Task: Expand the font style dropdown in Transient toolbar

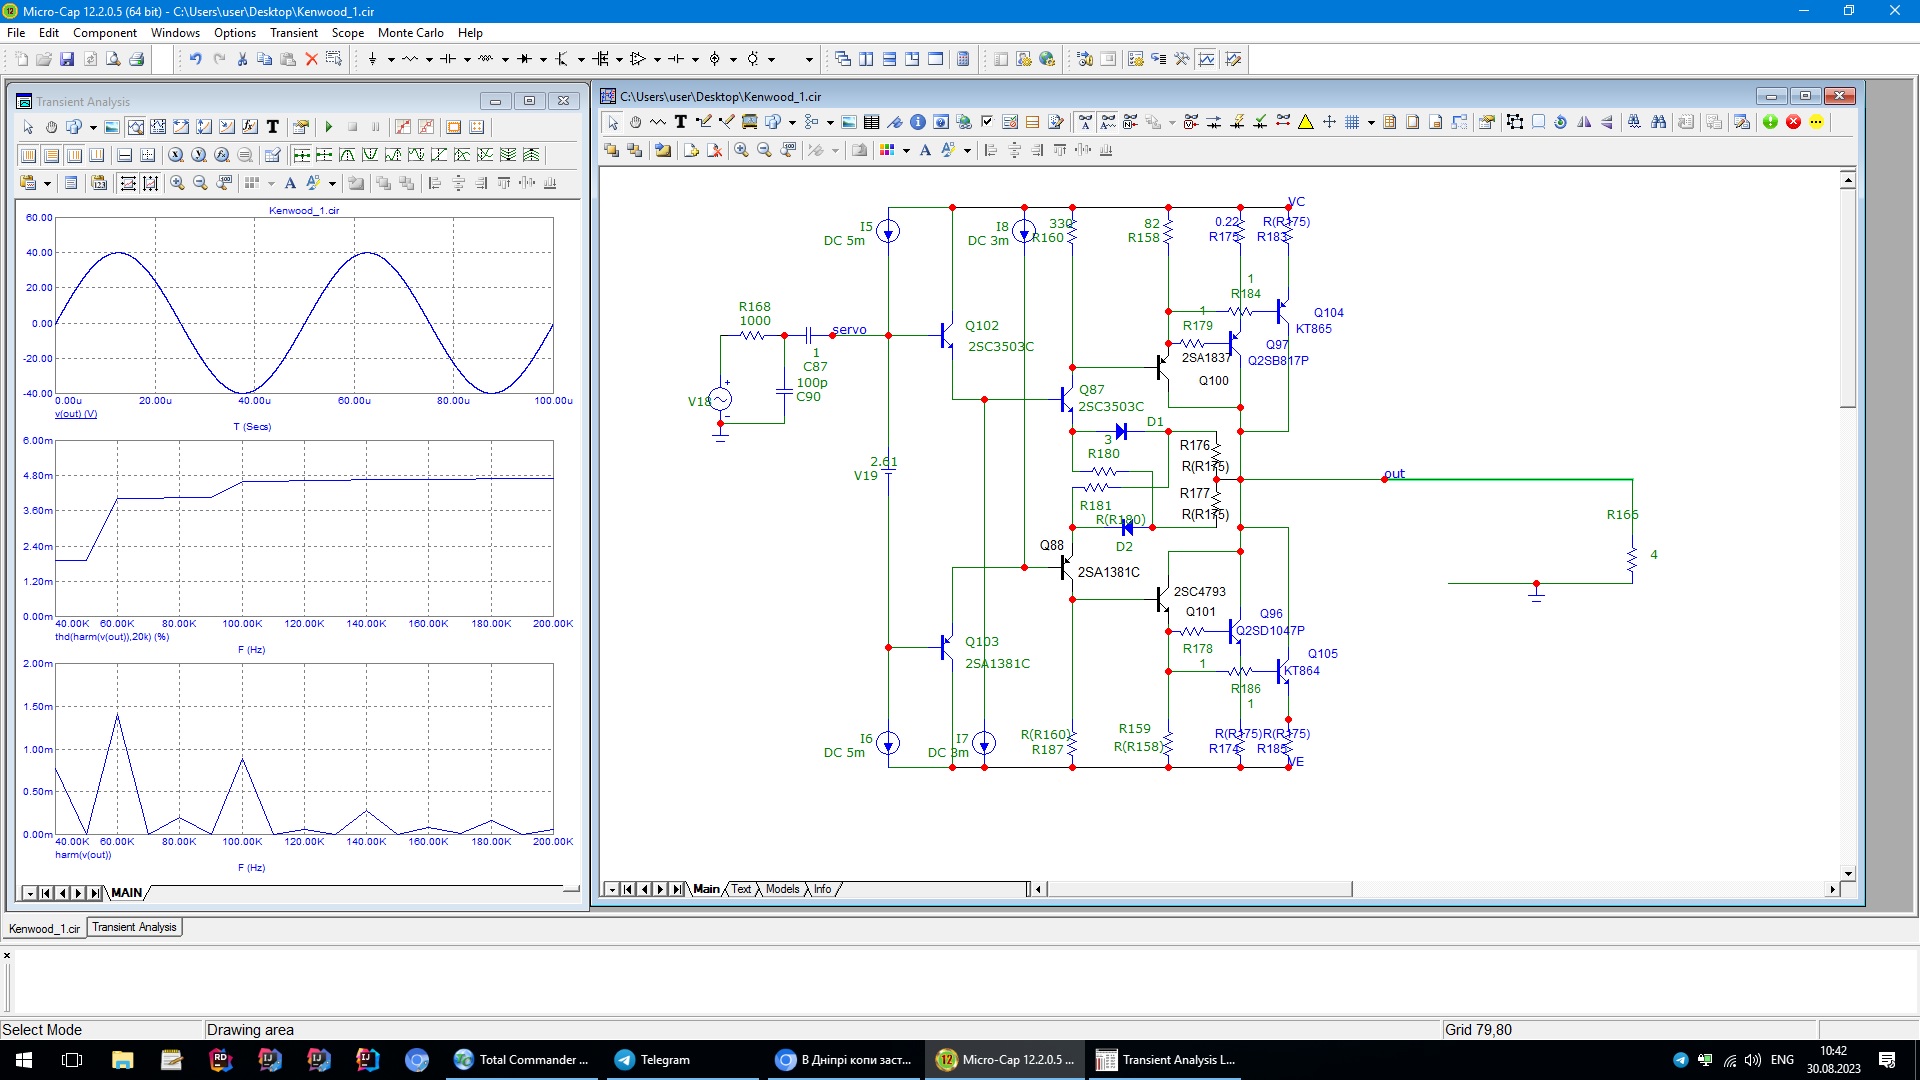Action: coord(332,183)
